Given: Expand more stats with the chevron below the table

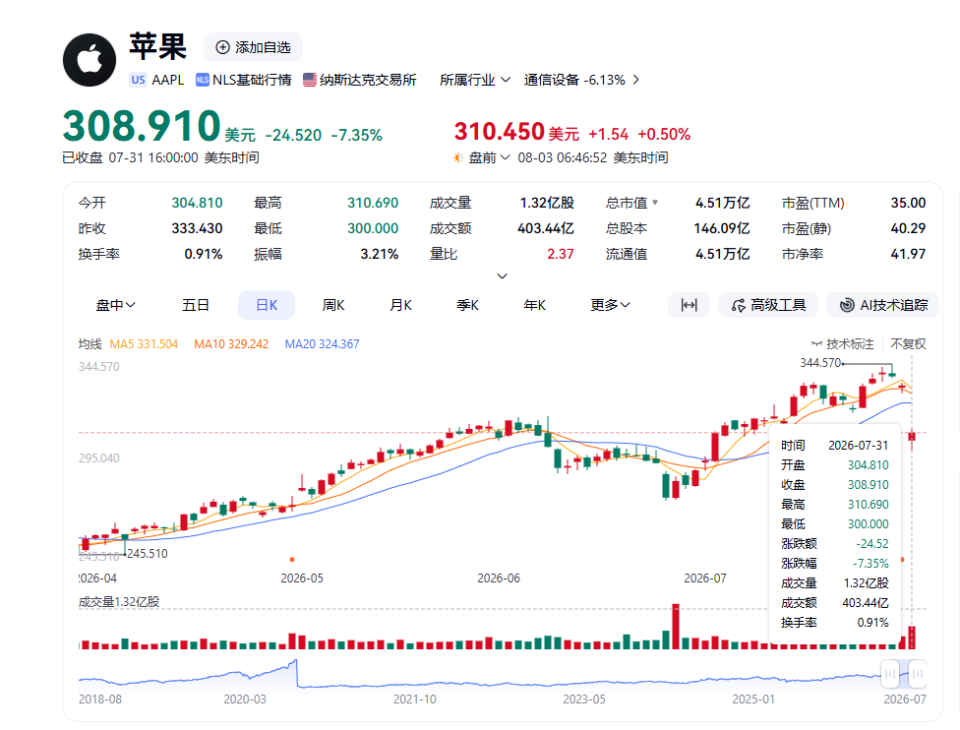Looking at the screenshot, I should [x=502, y=276].
